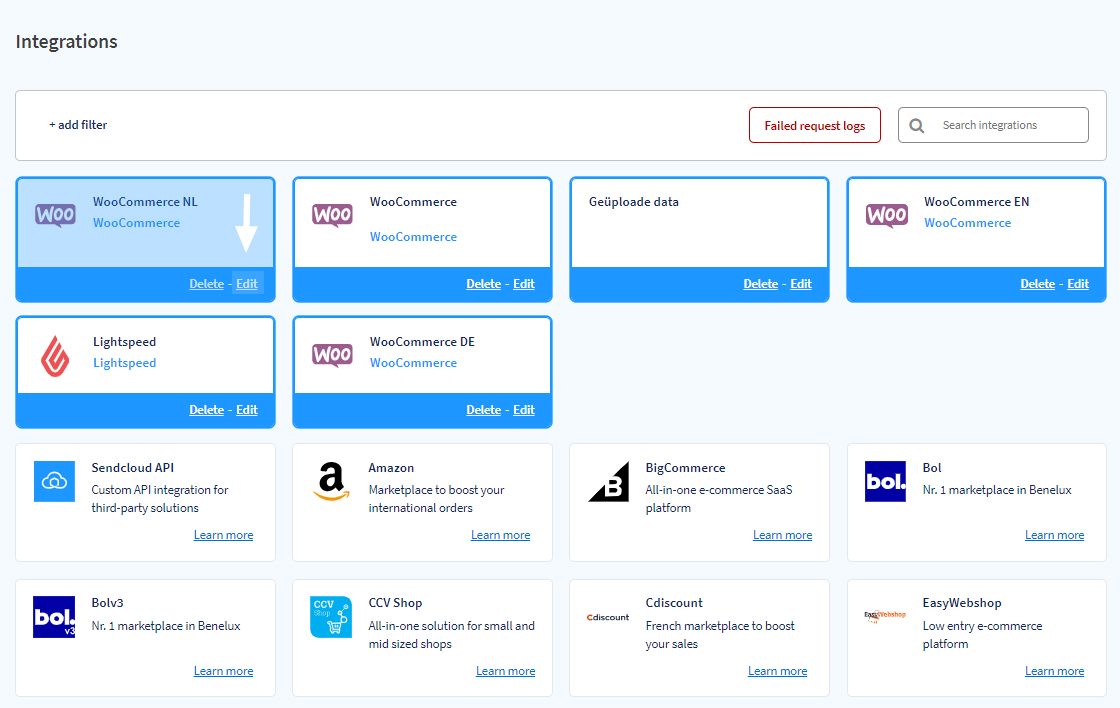The width and height of the screenshot is (1120, 708).
Task: Edit the WooCommerce DE integration
Action: [524, 409]
